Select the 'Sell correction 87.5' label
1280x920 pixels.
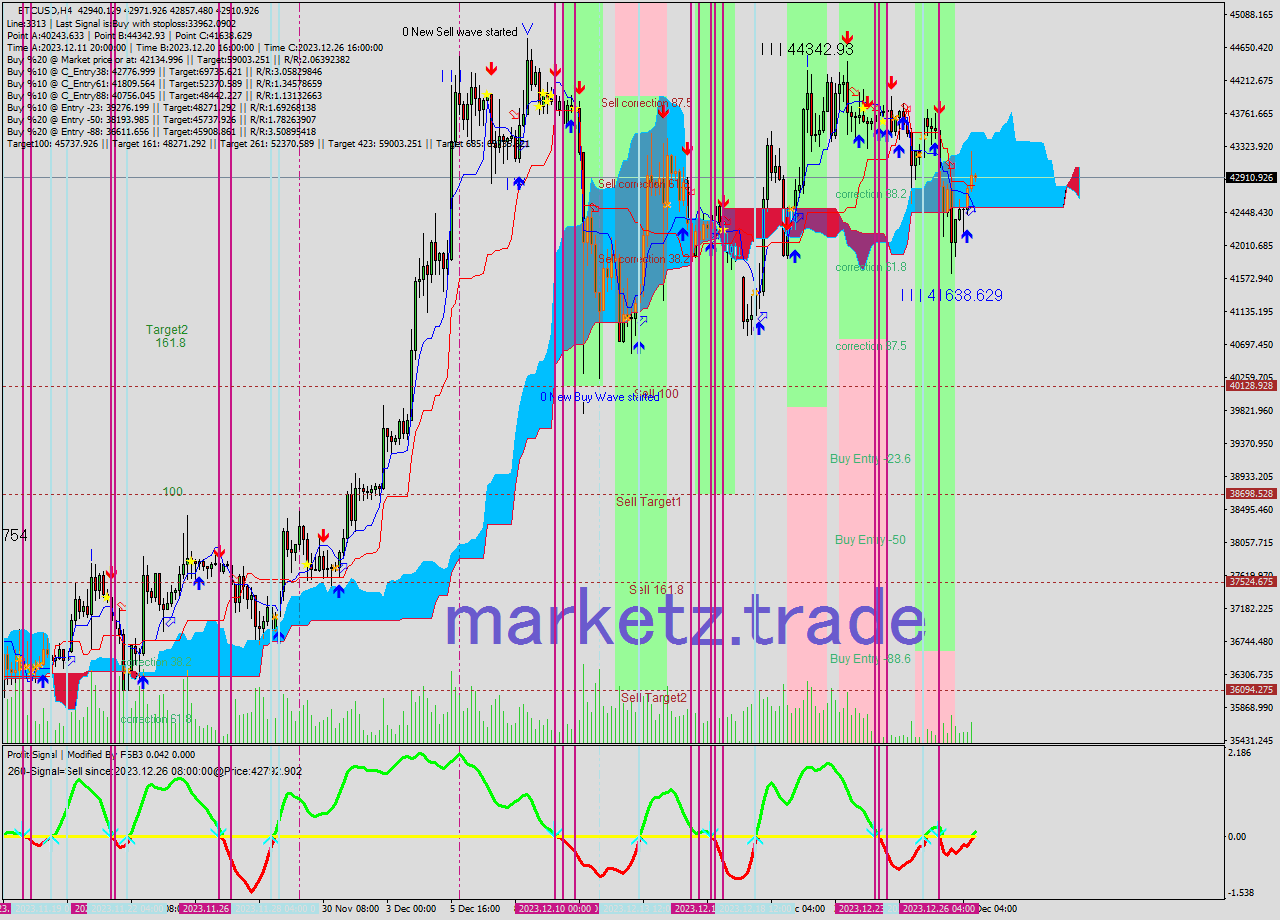coord(647,103)
